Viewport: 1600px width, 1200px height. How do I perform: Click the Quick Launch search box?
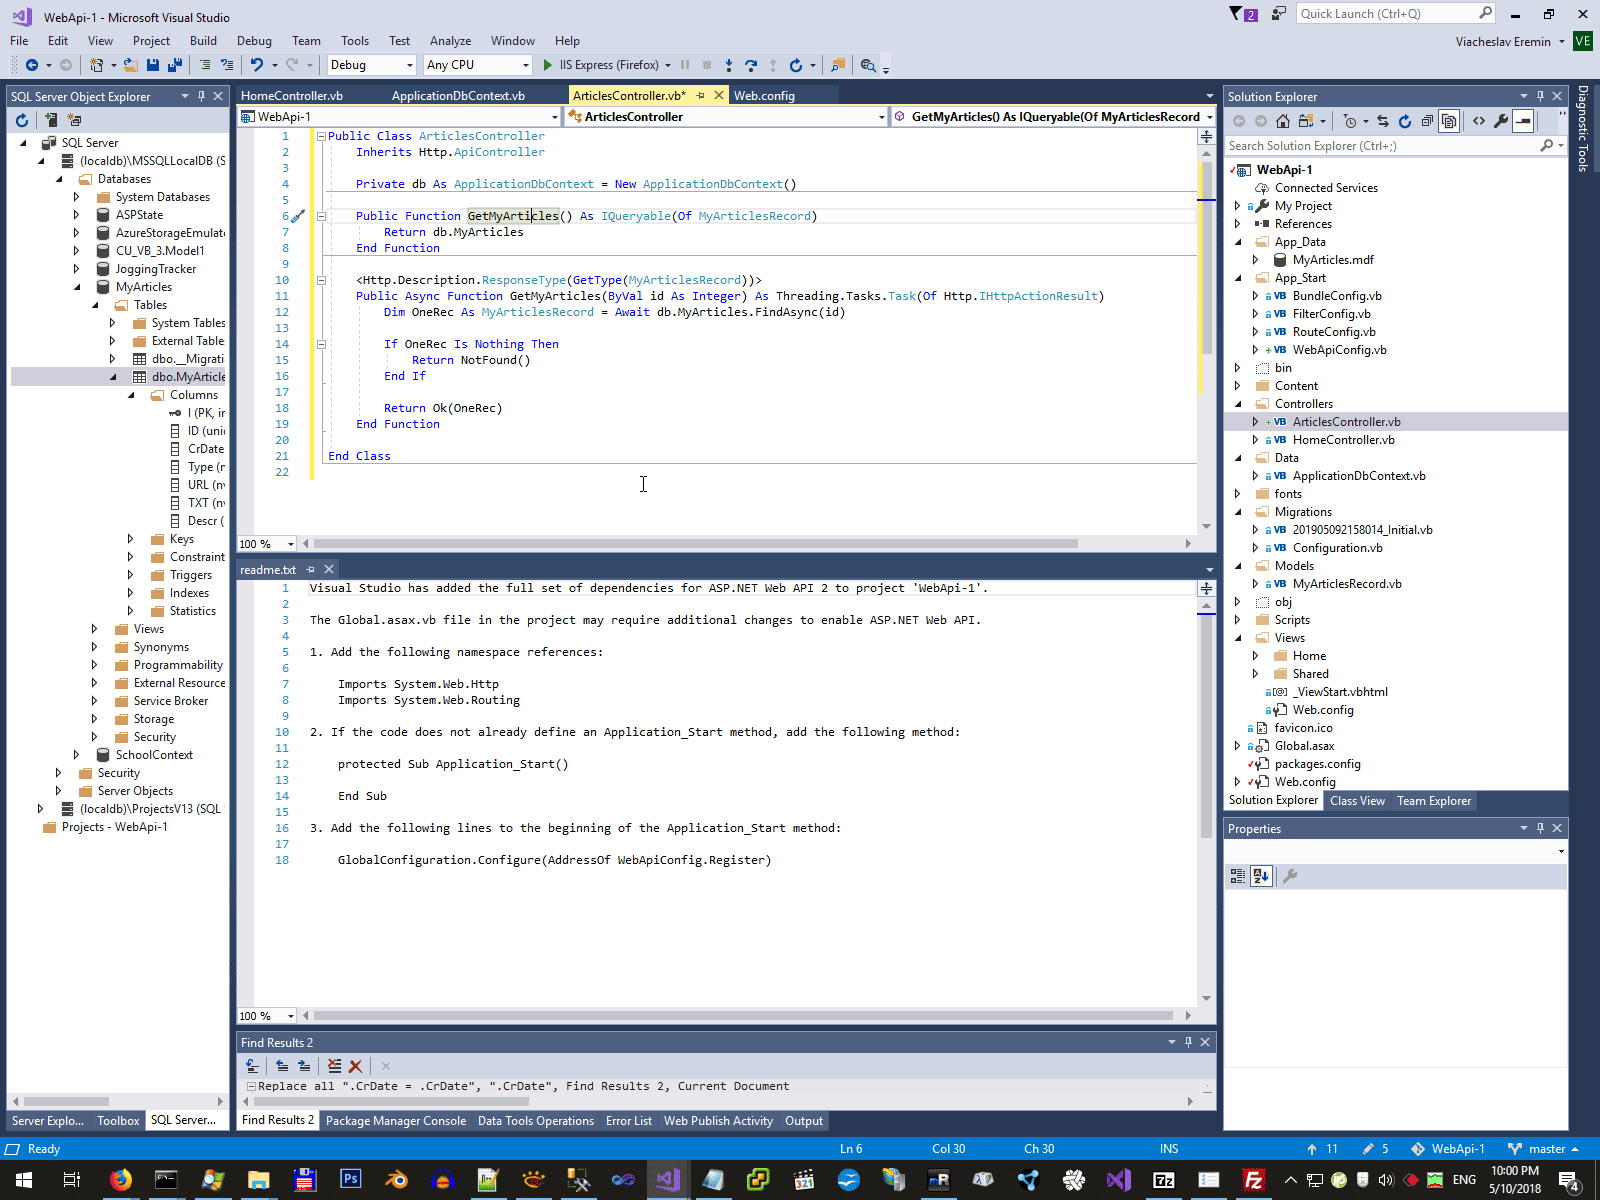[x=1396, y=14]
